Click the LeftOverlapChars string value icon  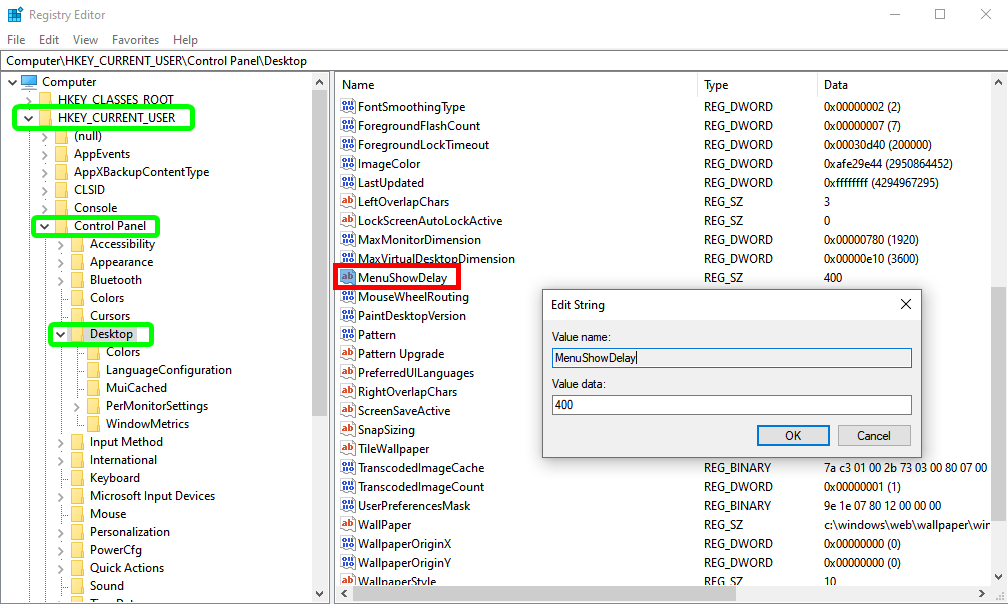tap(348, 202)
